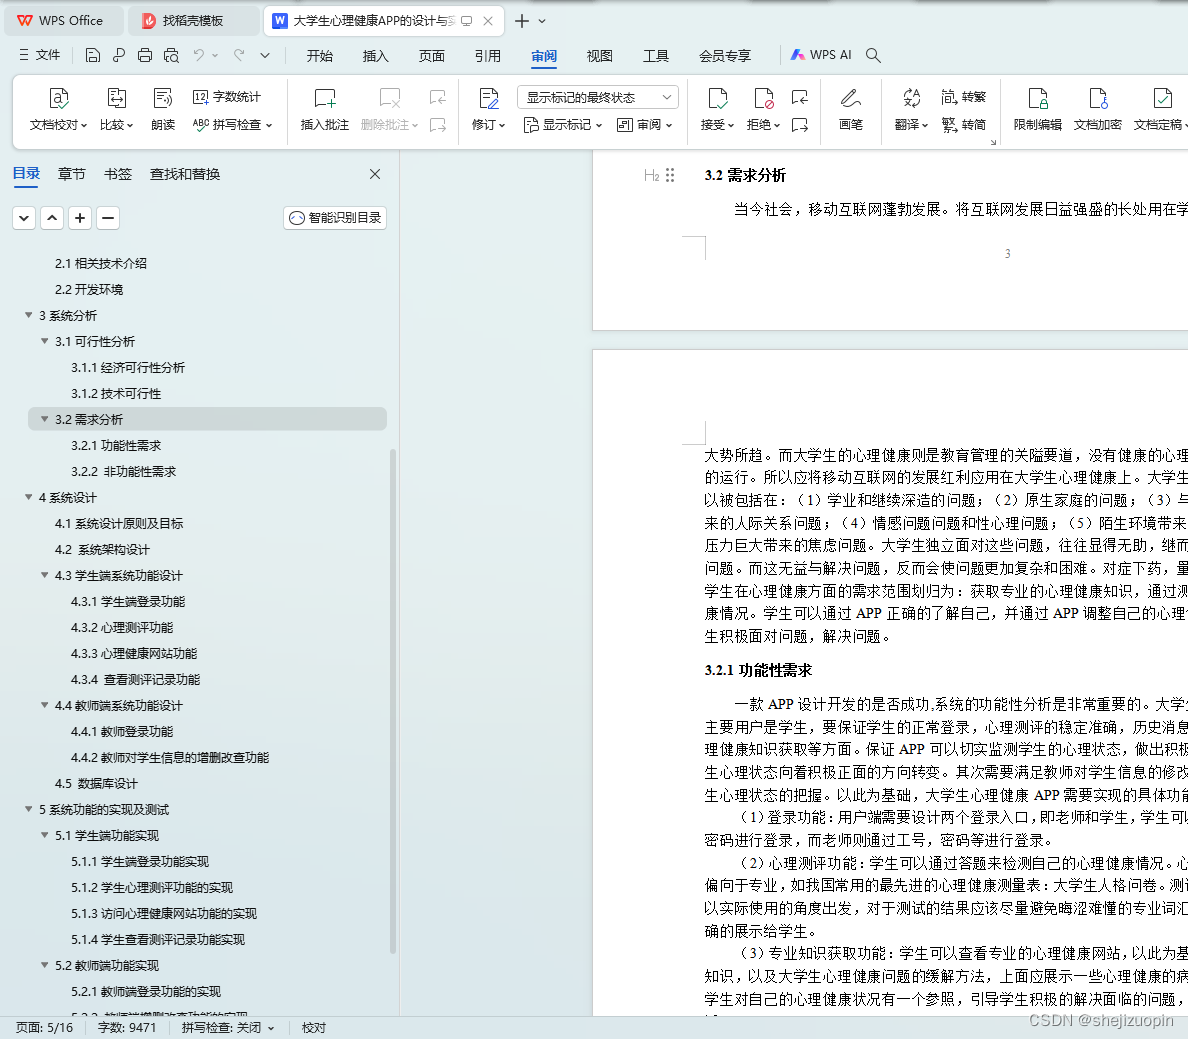Open the 会员专享 tab
Viewport: 1188px width, 1039px height.
(724, 55)
